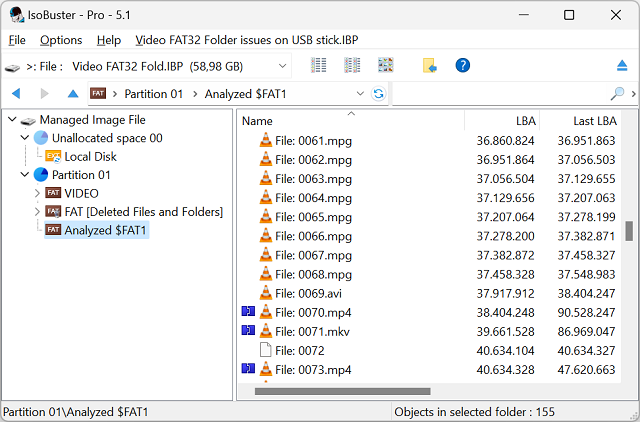This screenshot has width=640, height=422.
Task: Select Analyzed $FAT1 in the tree
Action: click(105, 230)
